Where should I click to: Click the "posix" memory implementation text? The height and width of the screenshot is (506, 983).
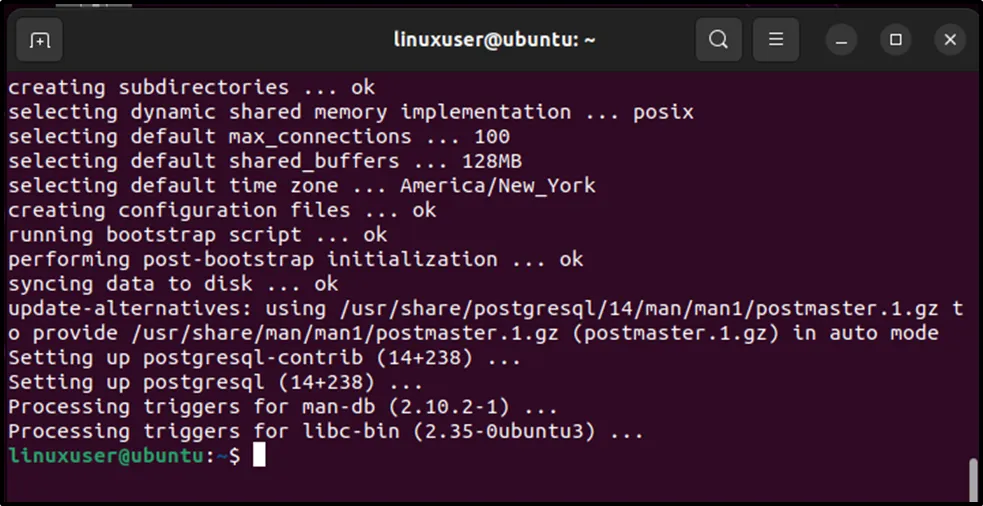coord(663,112)
